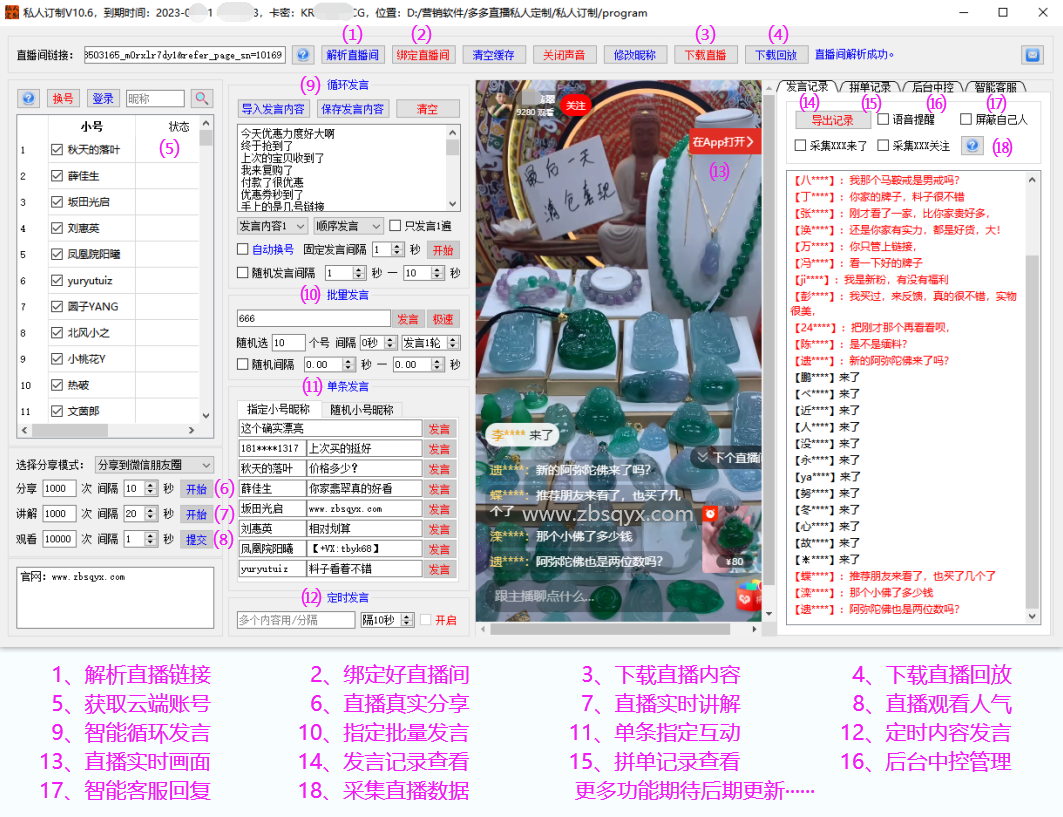The height and width of the screenshot is (817, 1063).
Task: Click the magnifier search icon beside nickname field
Action: click(202, 98)
